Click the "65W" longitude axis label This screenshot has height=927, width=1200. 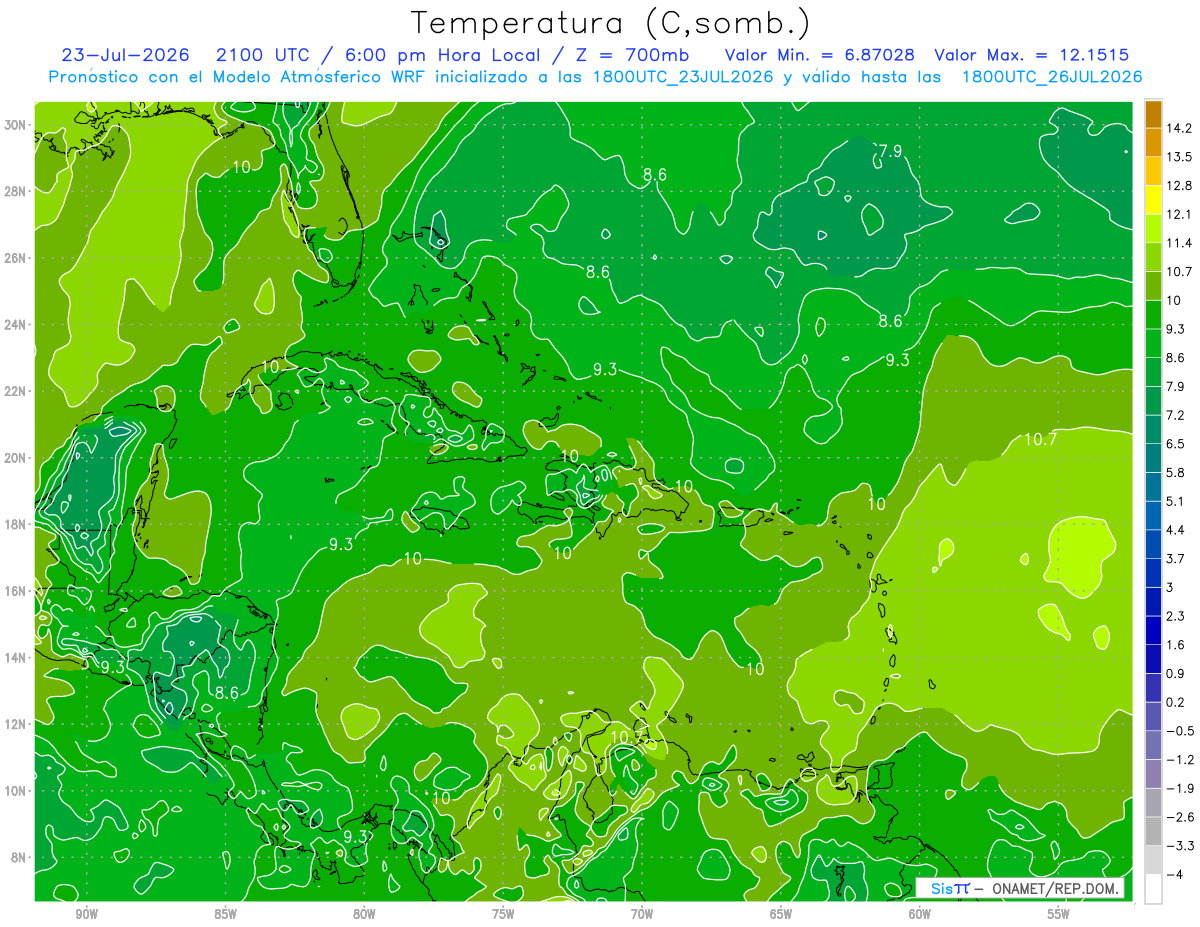coord(781,913)
